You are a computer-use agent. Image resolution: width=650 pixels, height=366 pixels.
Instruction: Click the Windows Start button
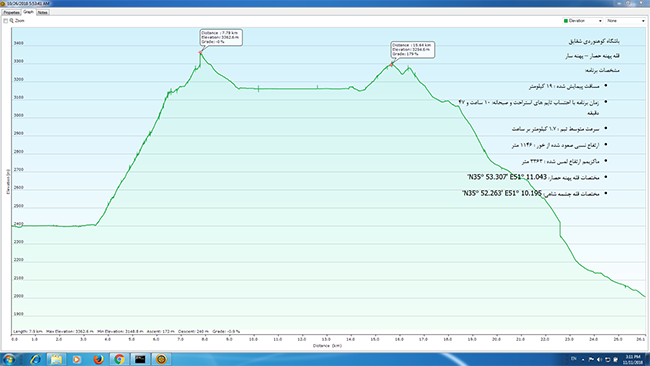[x=8, y=359]
